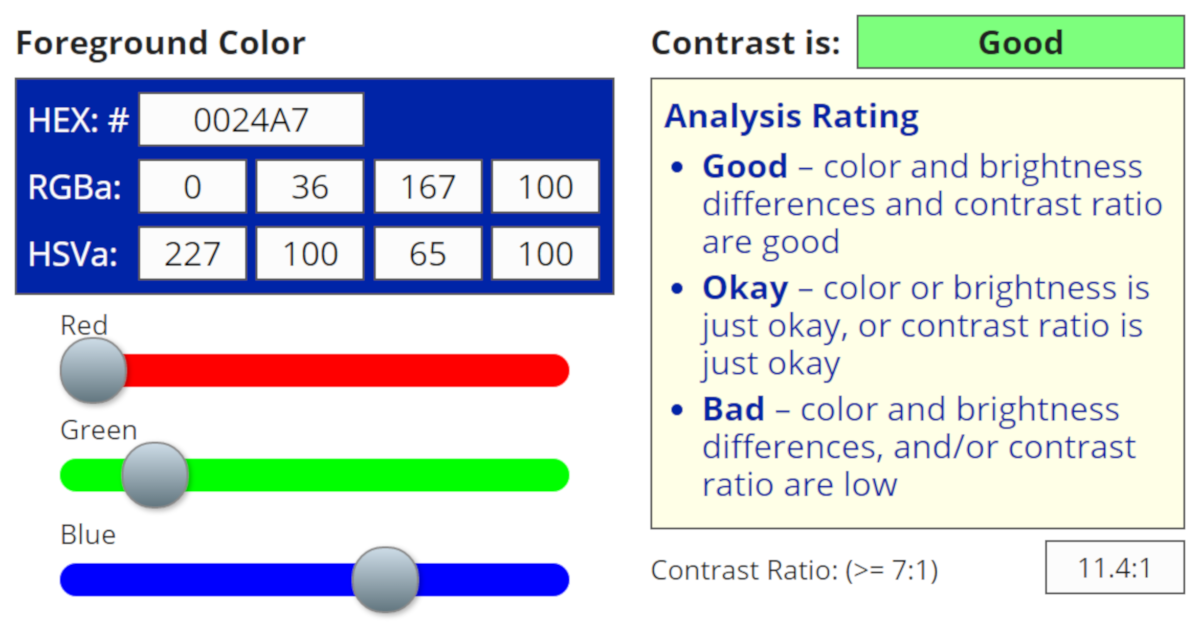Click the blue slider track before the handle
Viewport: 1200px width, 630px height.
[200, 580]
